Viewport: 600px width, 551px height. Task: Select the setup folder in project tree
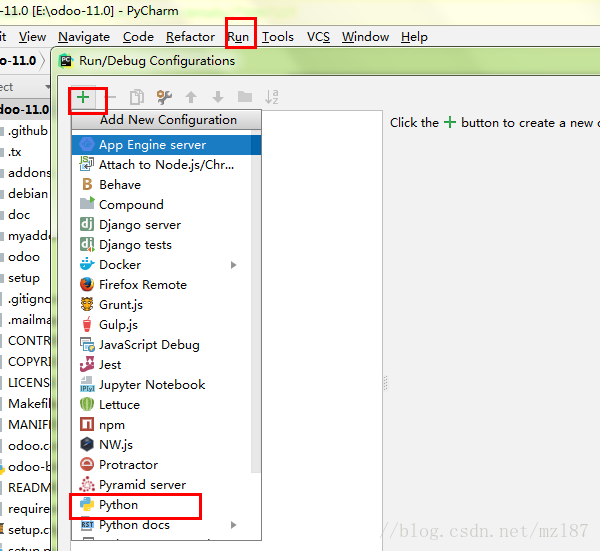coord(24,278)
